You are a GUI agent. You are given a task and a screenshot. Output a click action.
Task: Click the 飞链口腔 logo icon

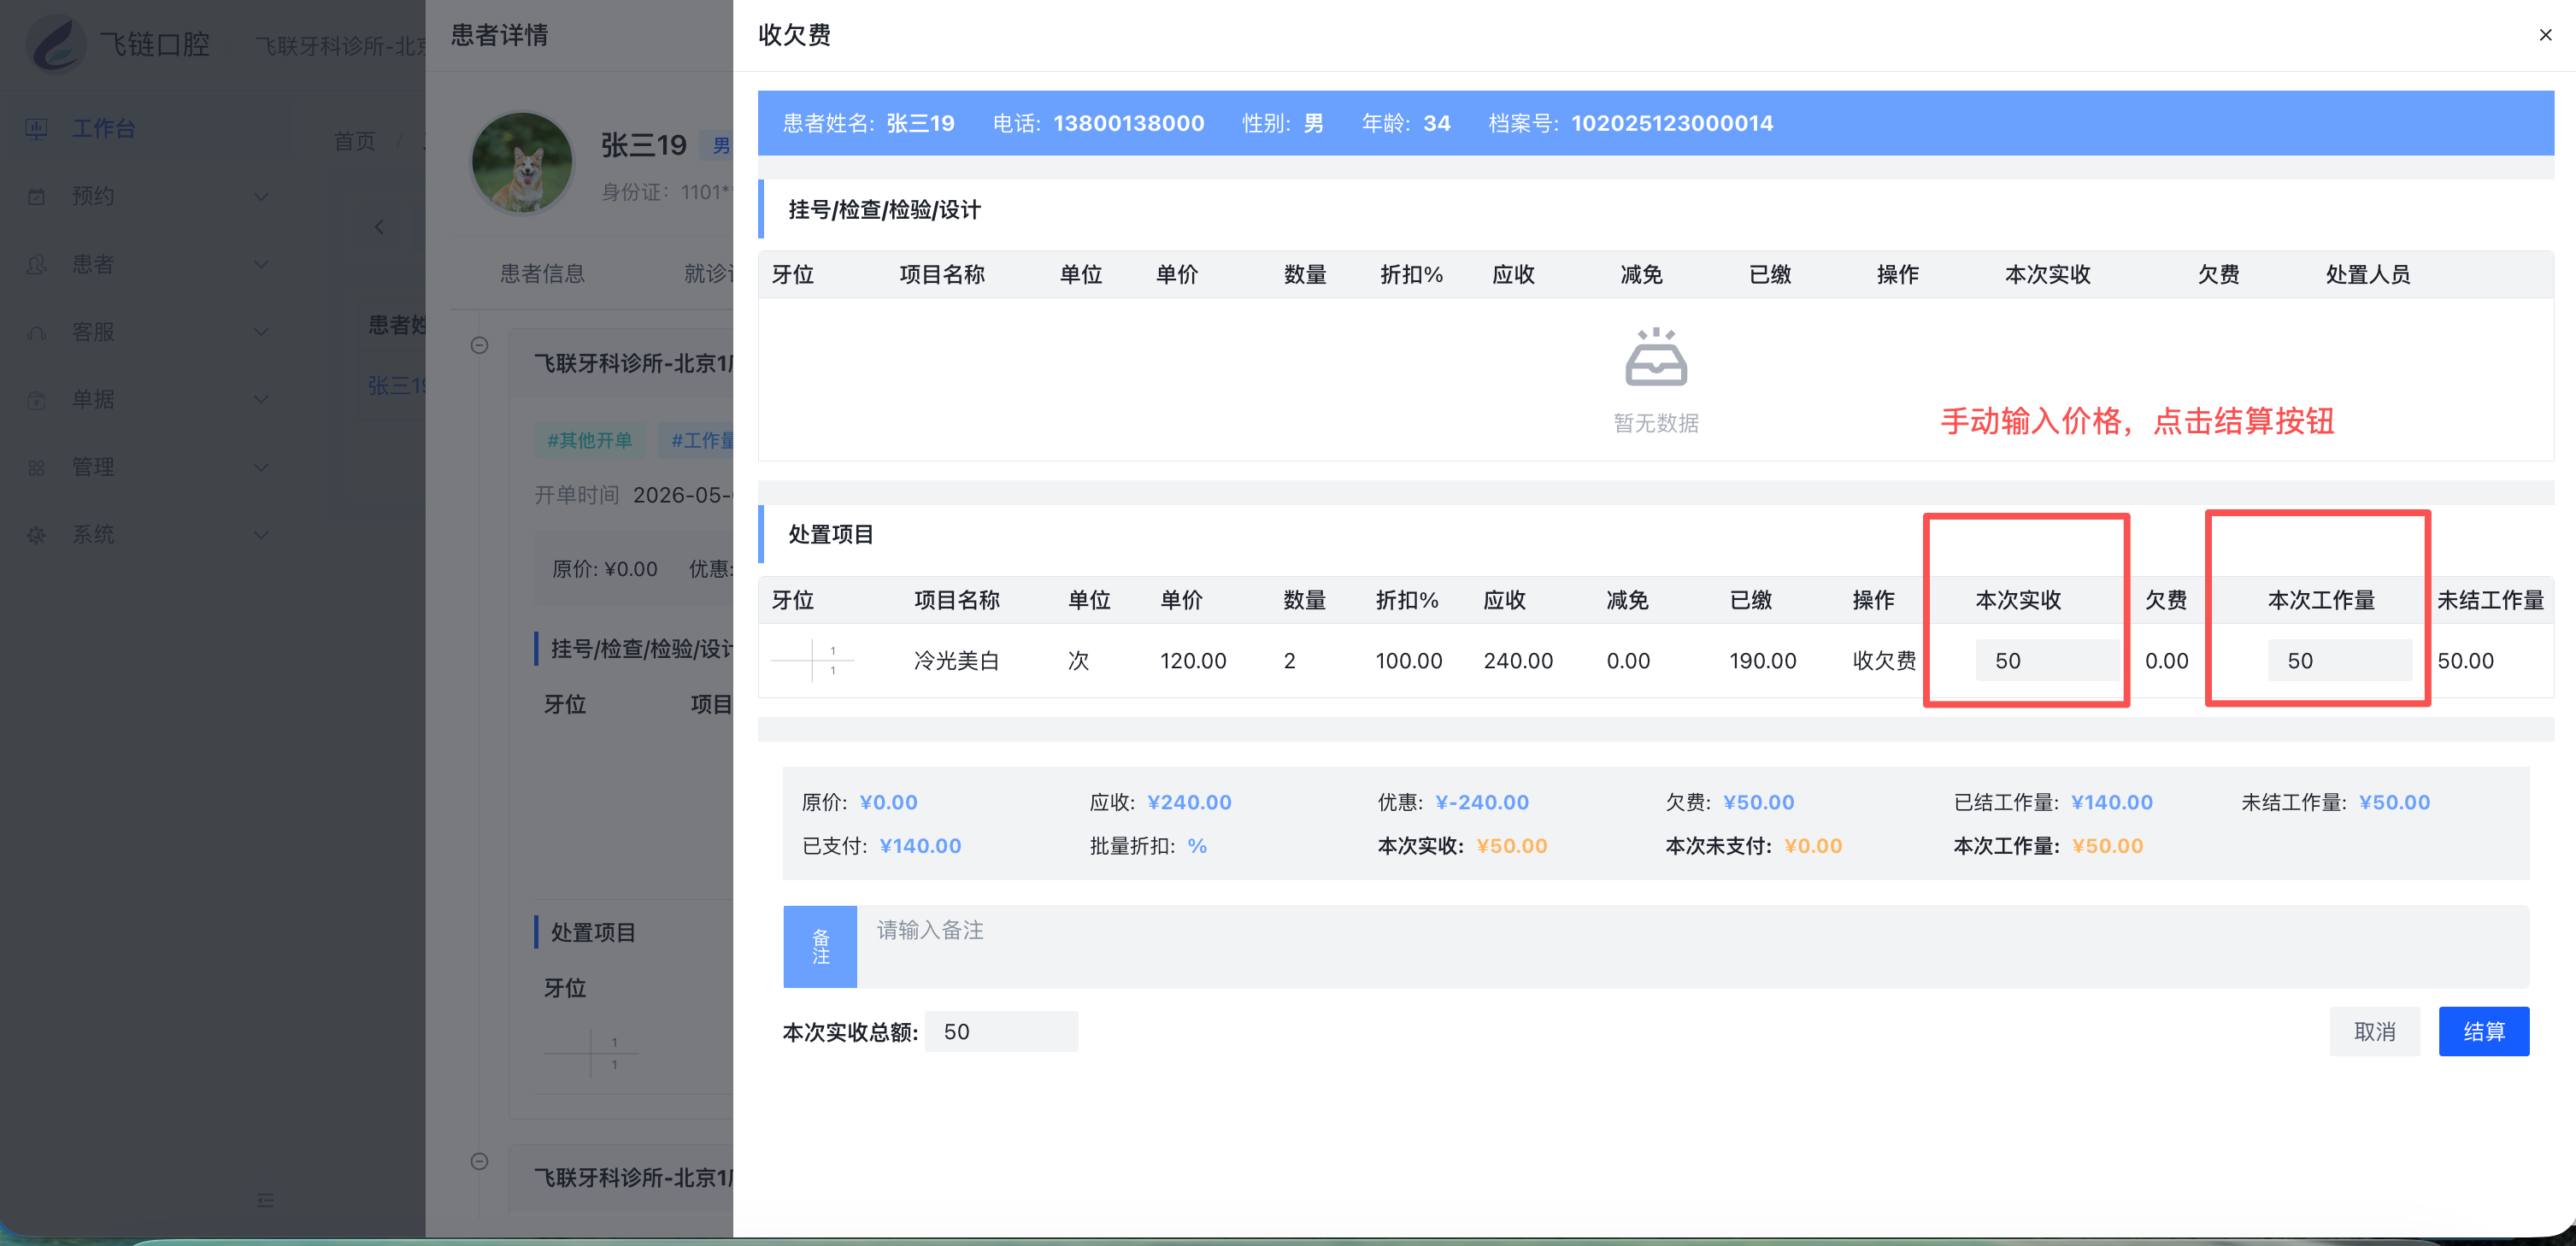pyautogui.click(x=57, y=44)
